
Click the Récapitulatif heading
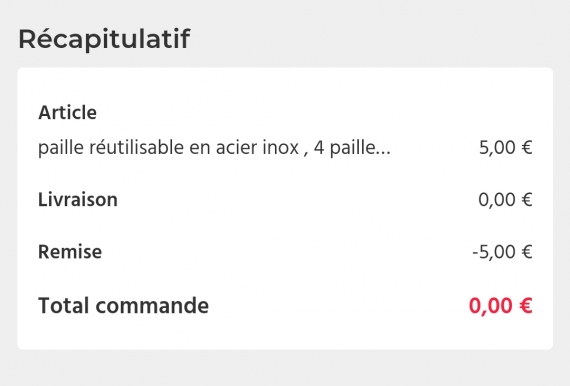[x=104, y=39]
